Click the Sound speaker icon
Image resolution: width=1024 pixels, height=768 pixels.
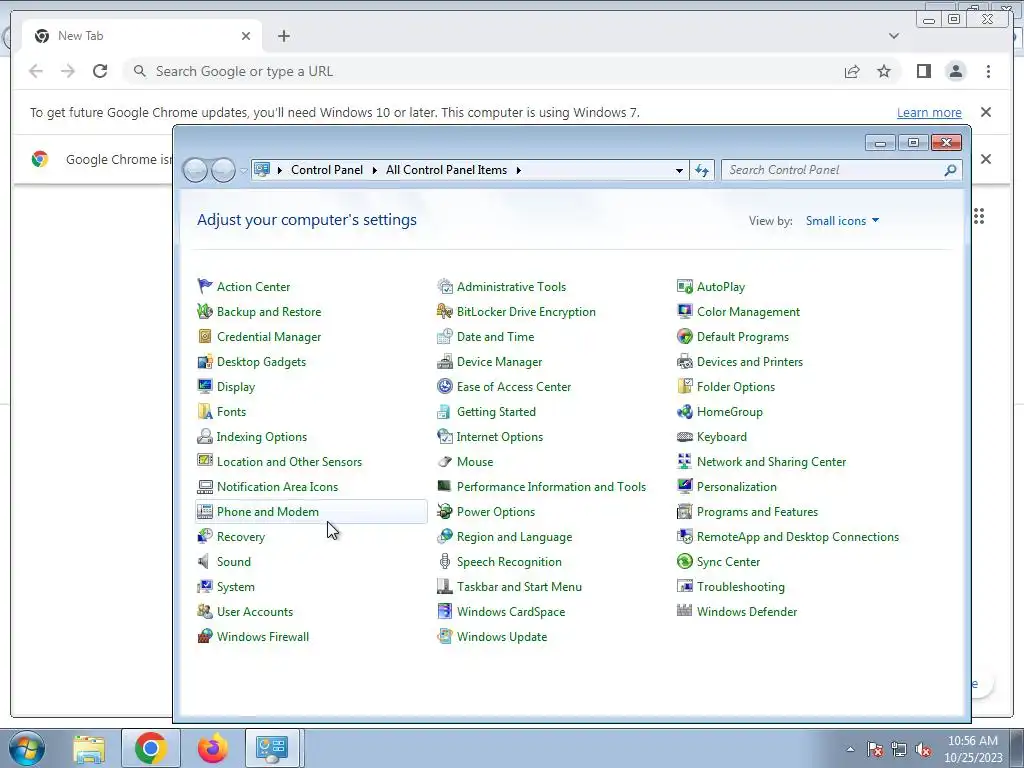(205, 562)
